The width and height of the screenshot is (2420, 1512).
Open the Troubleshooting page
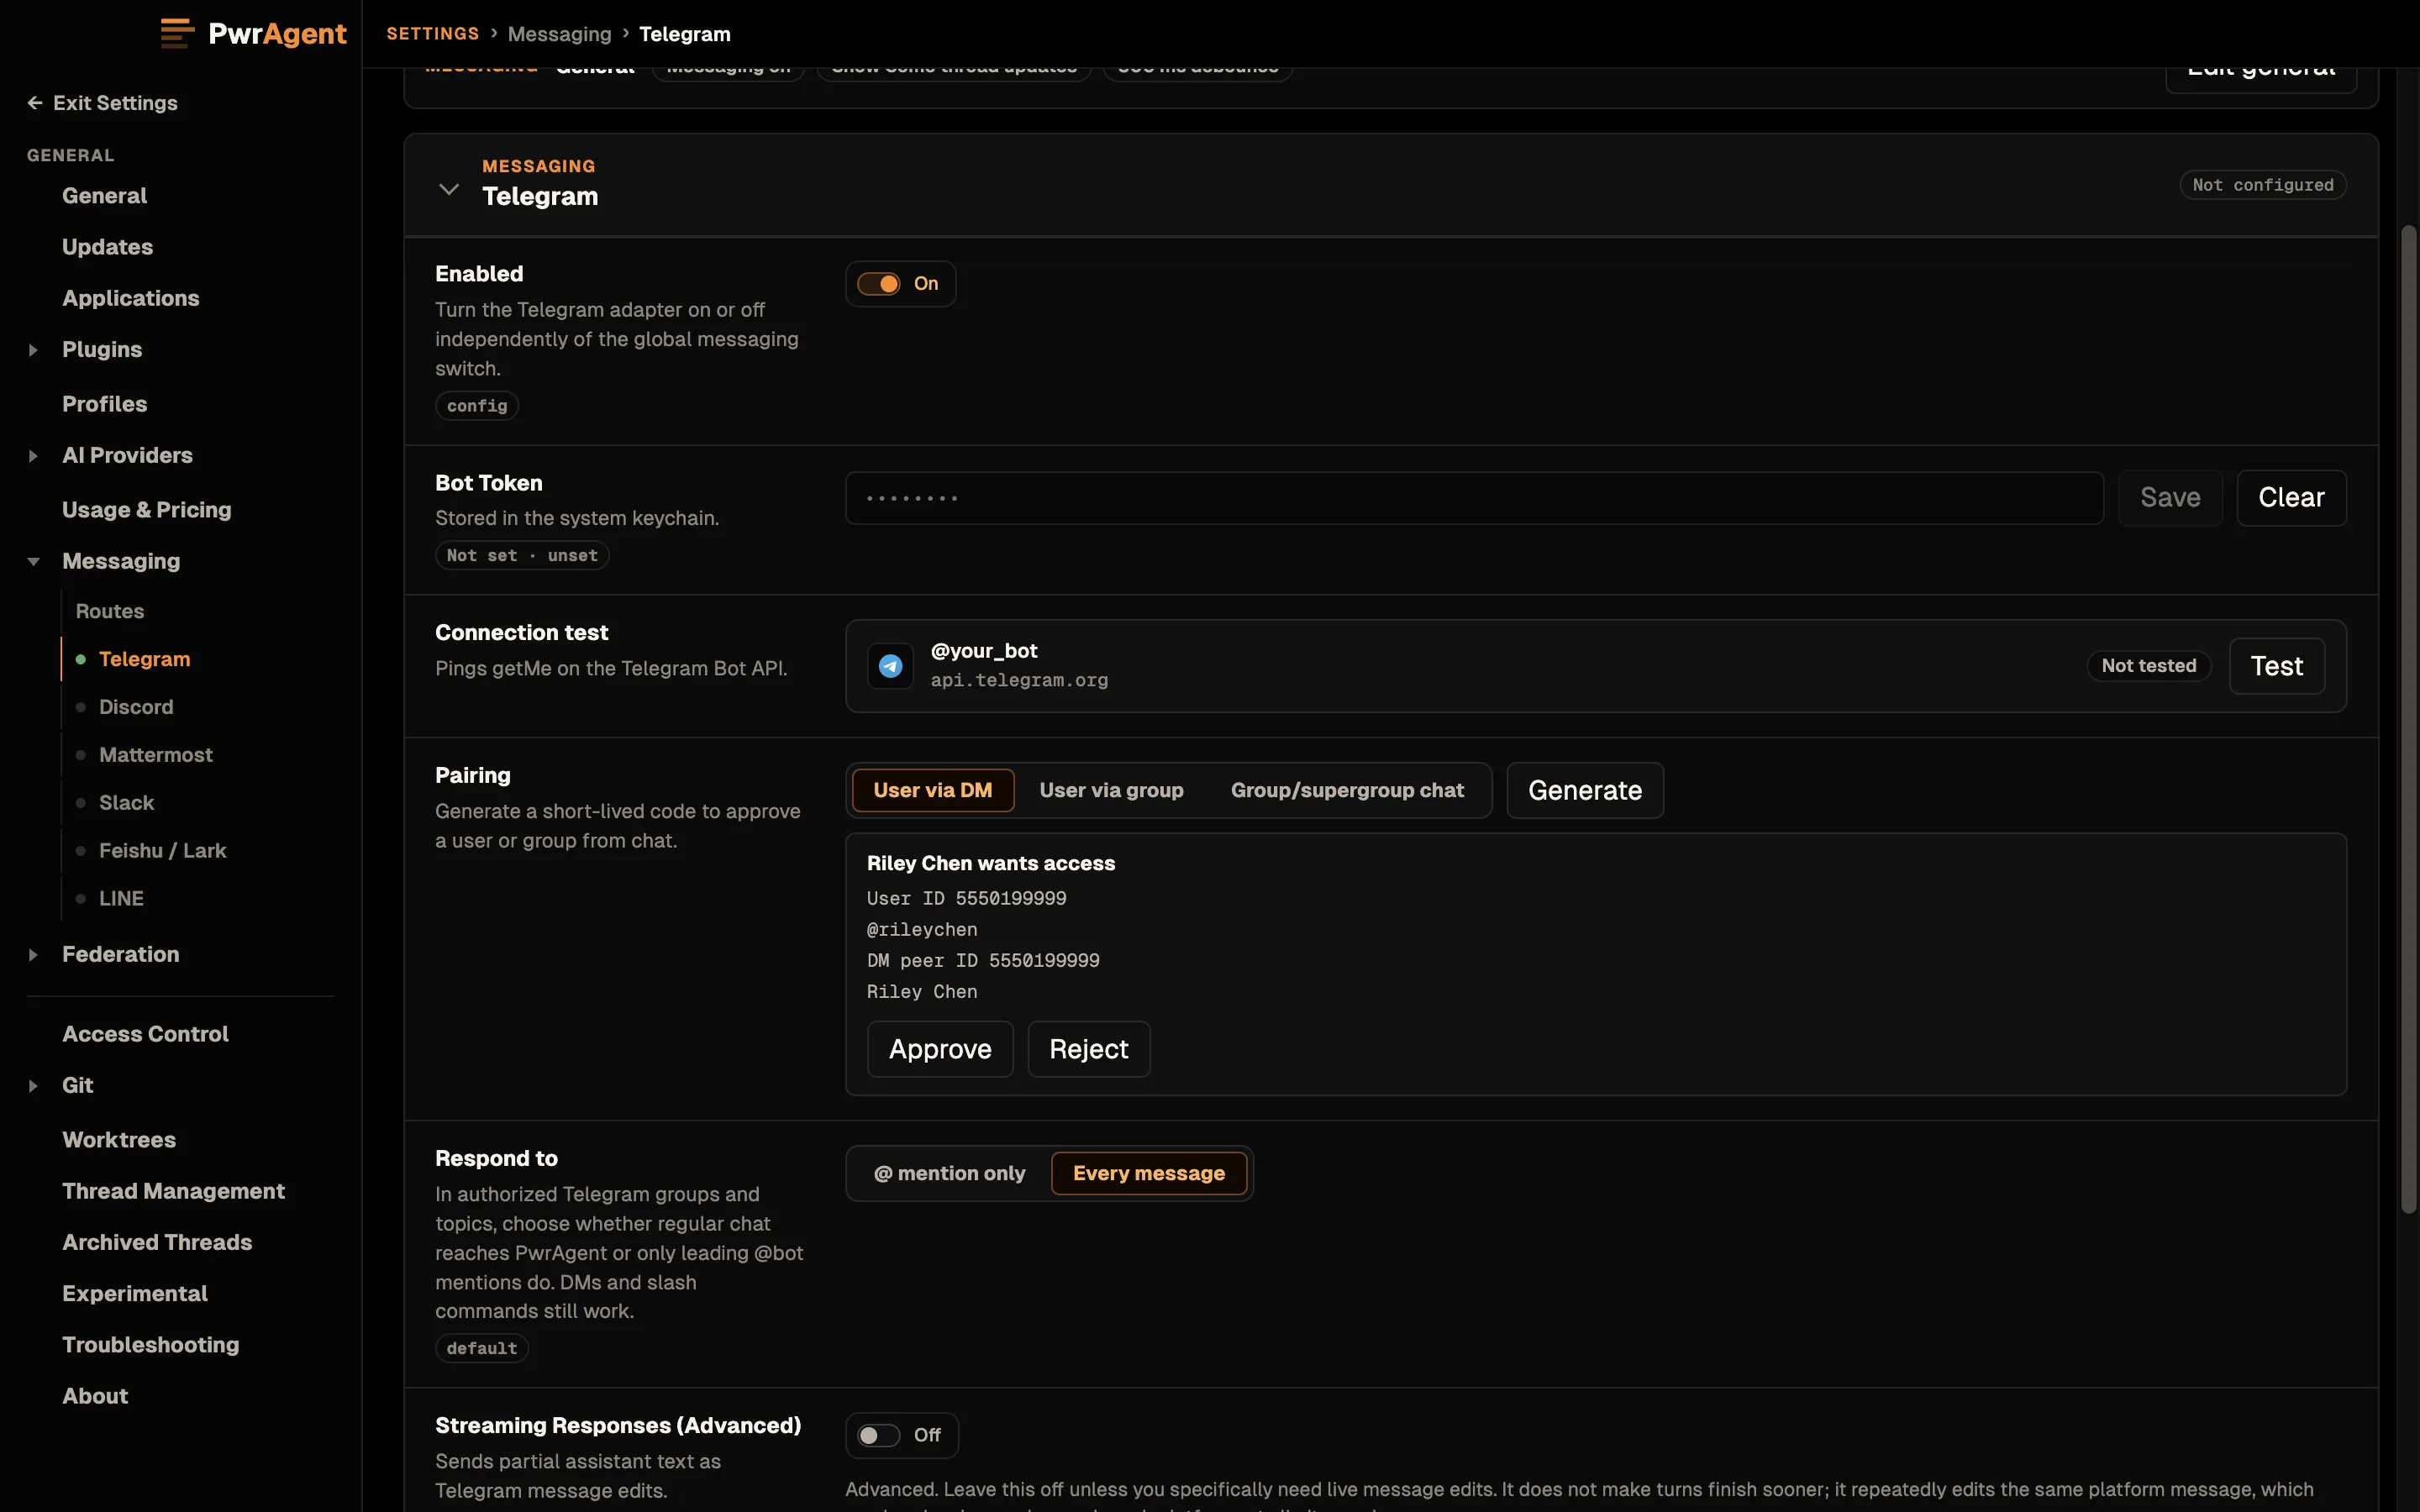tap(151, 1345)
